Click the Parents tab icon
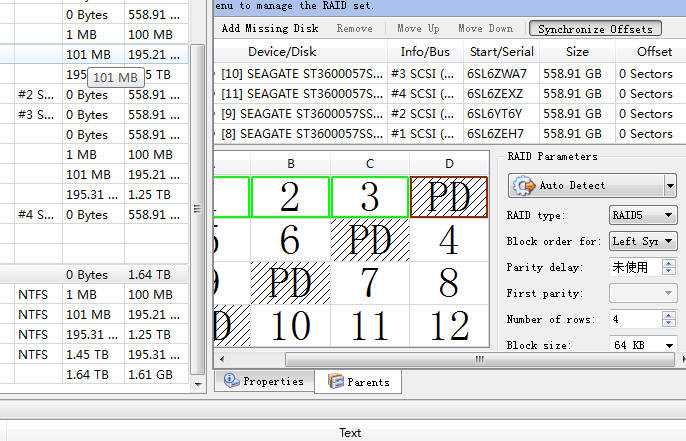Screen dimensions: 686x441 pyautogui.click(x=336, y=381)
